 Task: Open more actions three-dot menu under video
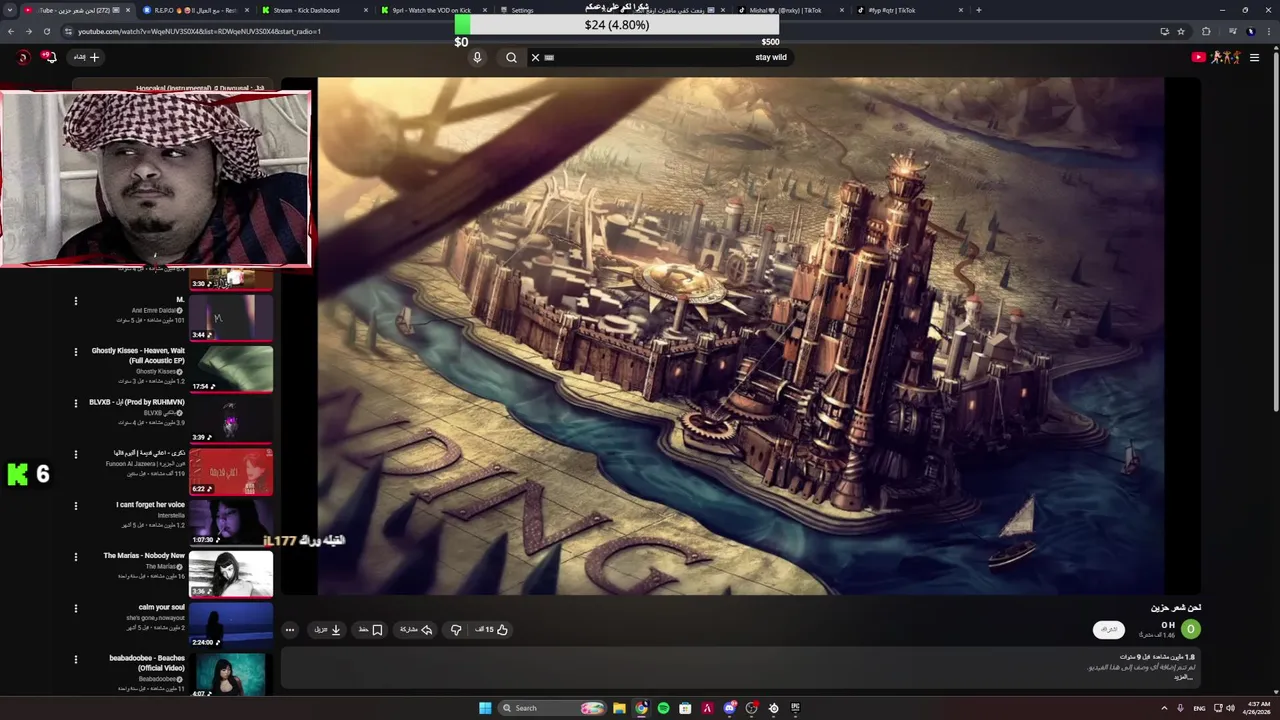click(290, 630)
